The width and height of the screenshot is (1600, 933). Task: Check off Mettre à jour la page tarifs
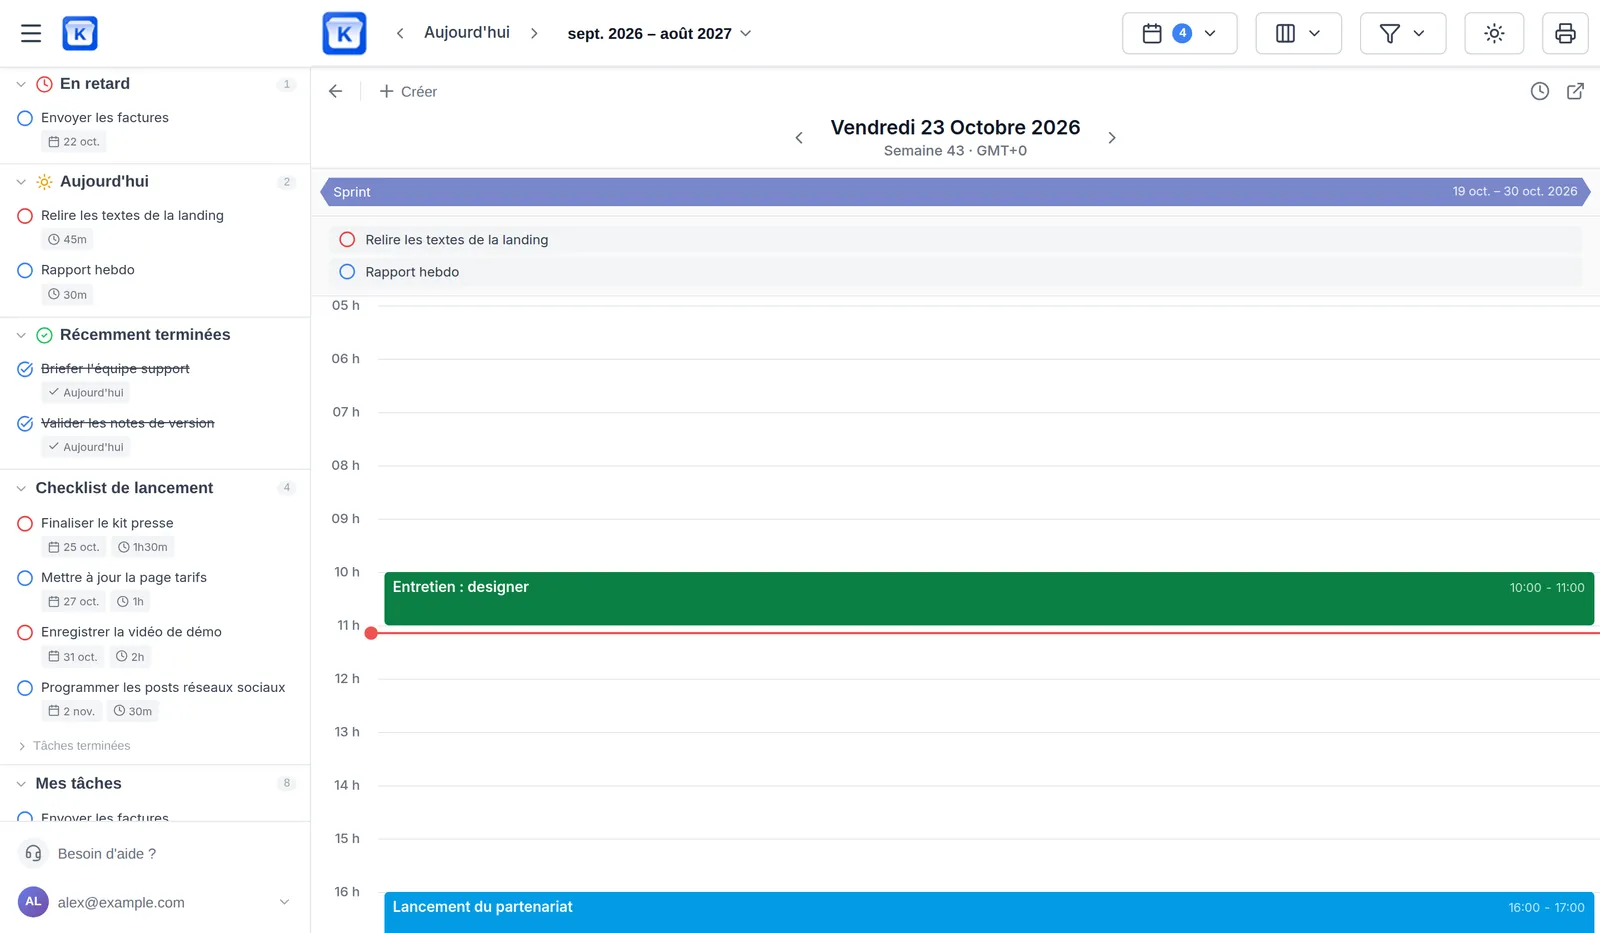(x=25, y=578)
